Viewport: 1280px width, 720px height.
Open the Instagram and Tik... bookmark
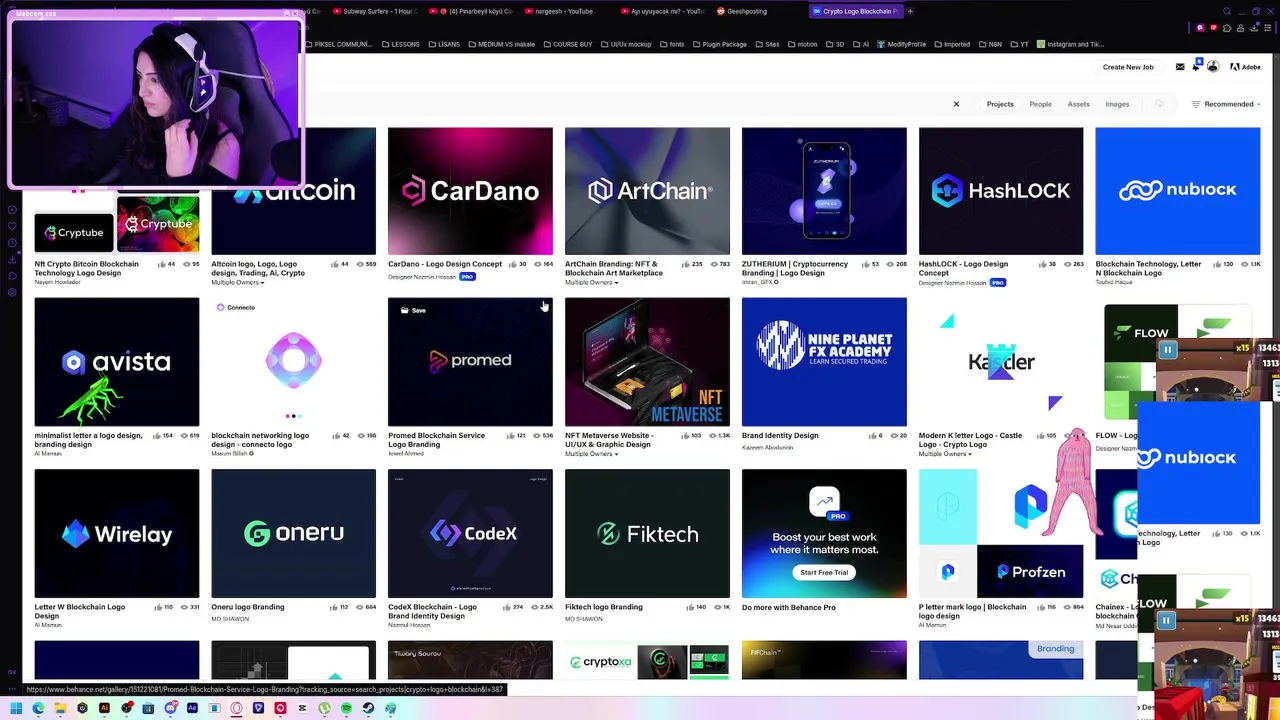pyautogui.click(x=1071, y=44)
